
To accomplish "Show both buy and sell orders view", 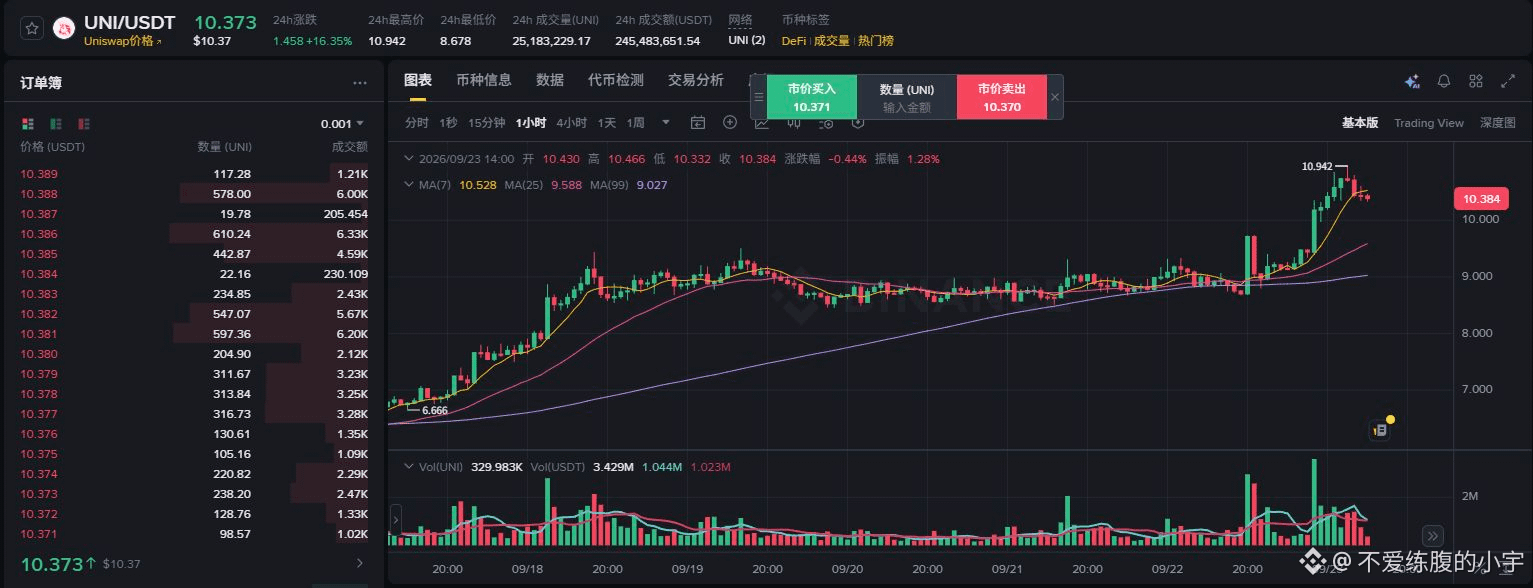I will click(28, 124).
